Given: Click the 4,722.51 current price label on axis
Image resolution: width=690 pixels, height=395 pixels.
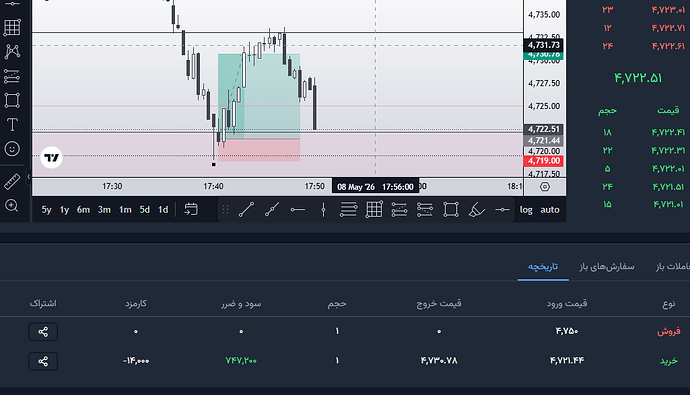Looking at the screenshot, I should (x=544, y=129).
